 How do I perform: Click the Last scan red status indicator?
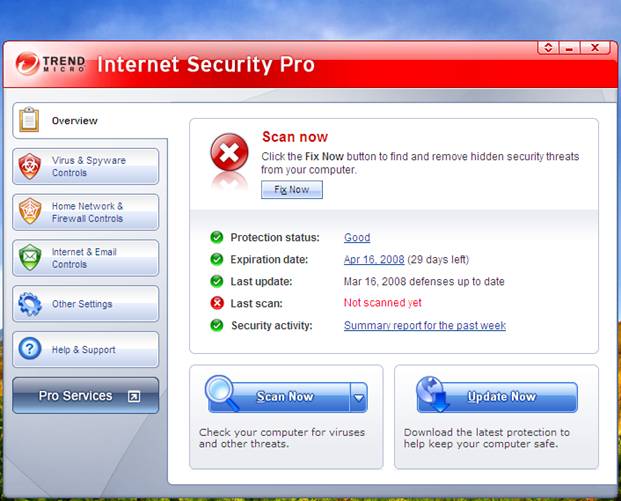pyautogui.click(x=216, y=303)
